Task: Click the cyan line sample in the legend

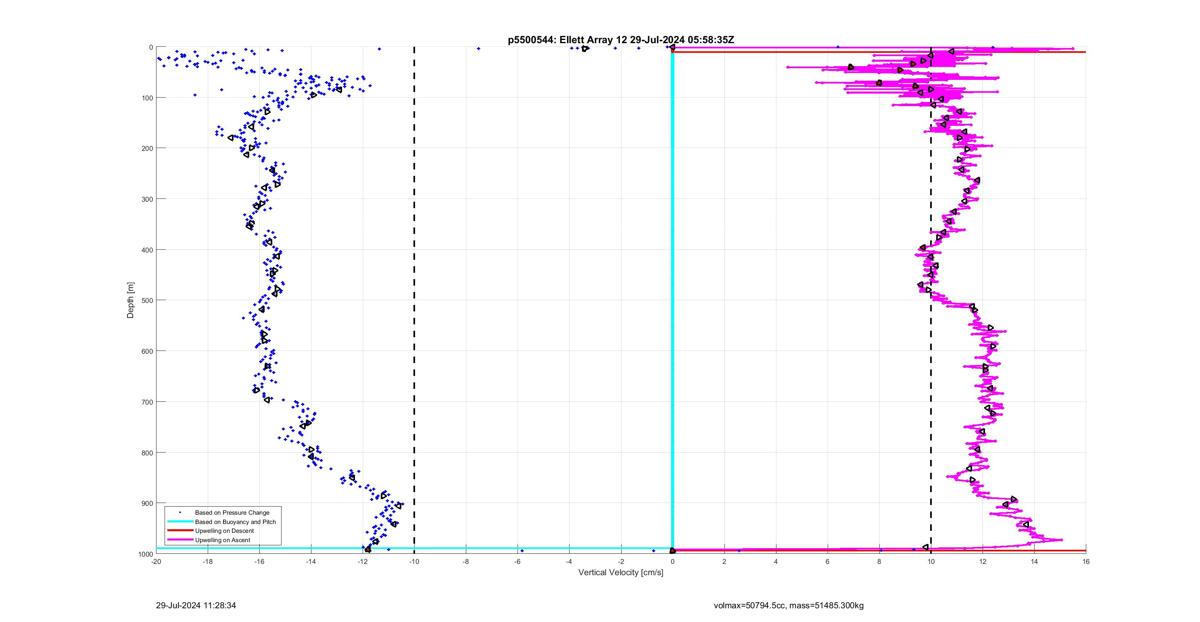Action: pos(179,521)
